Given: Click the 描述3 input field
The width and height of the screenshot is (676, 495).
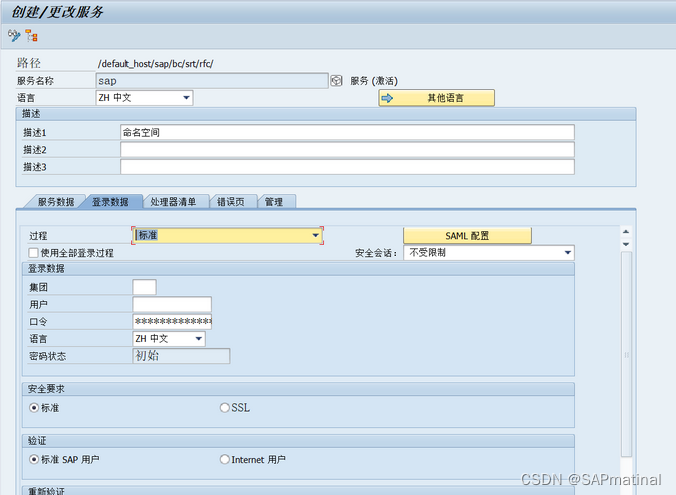Looking at the screenshot, I should click(x=347, y=167).
